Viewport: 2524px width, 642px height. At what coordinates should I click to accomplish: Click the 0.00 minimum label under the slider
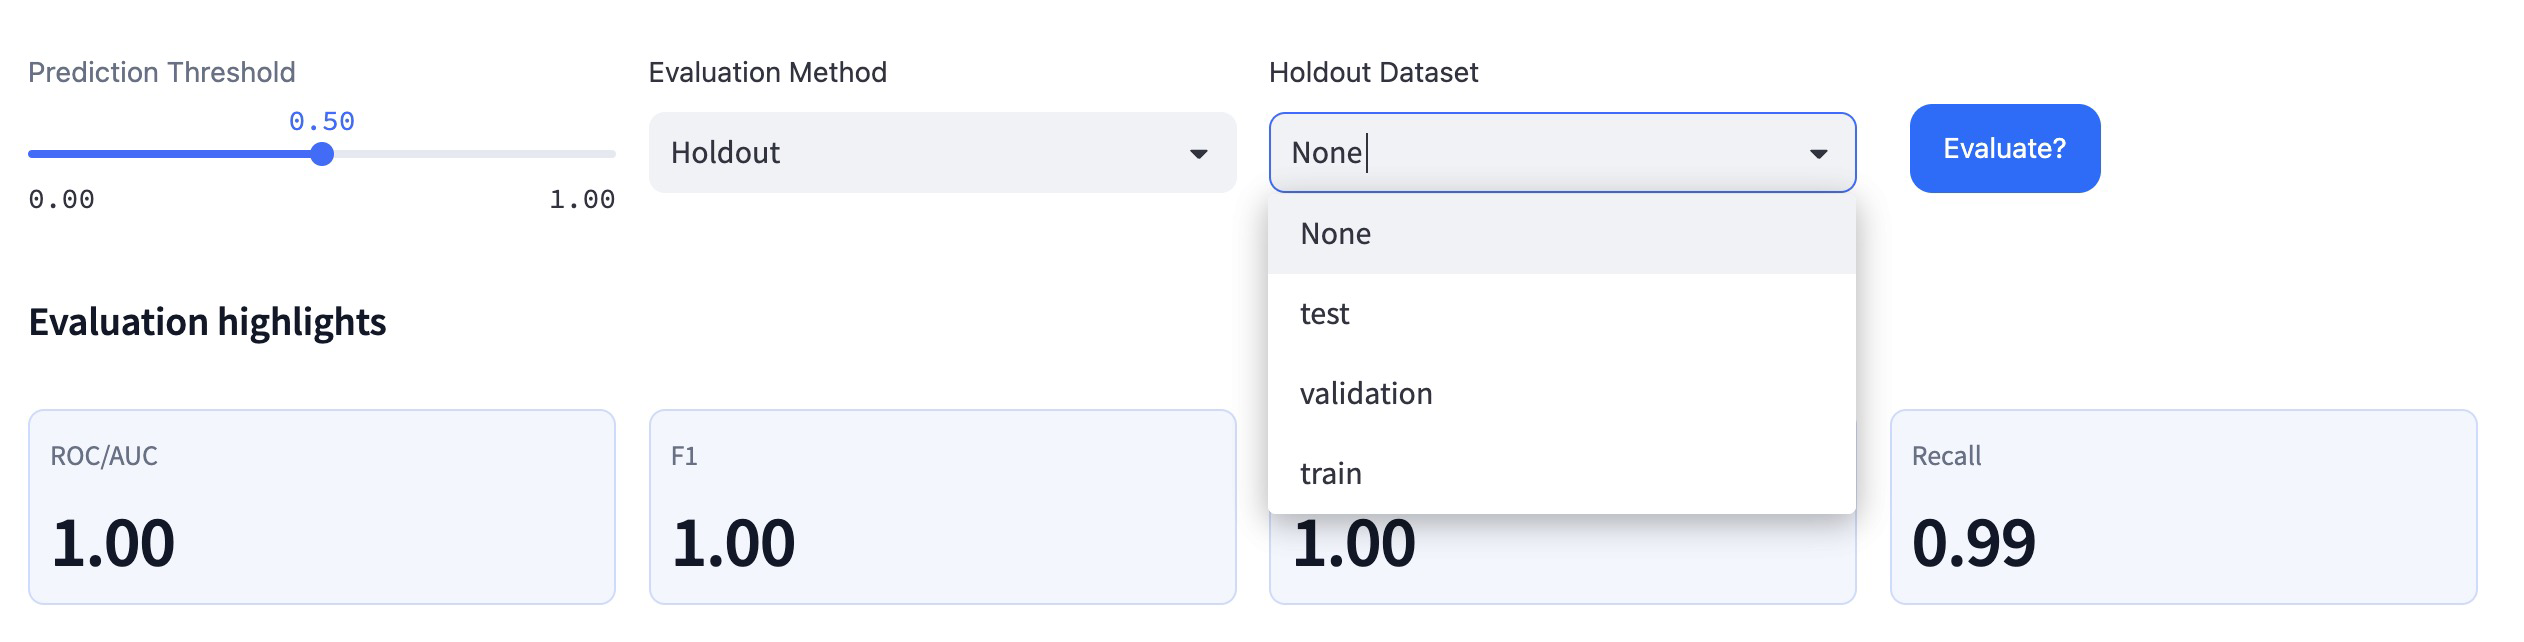click(61, 199)
